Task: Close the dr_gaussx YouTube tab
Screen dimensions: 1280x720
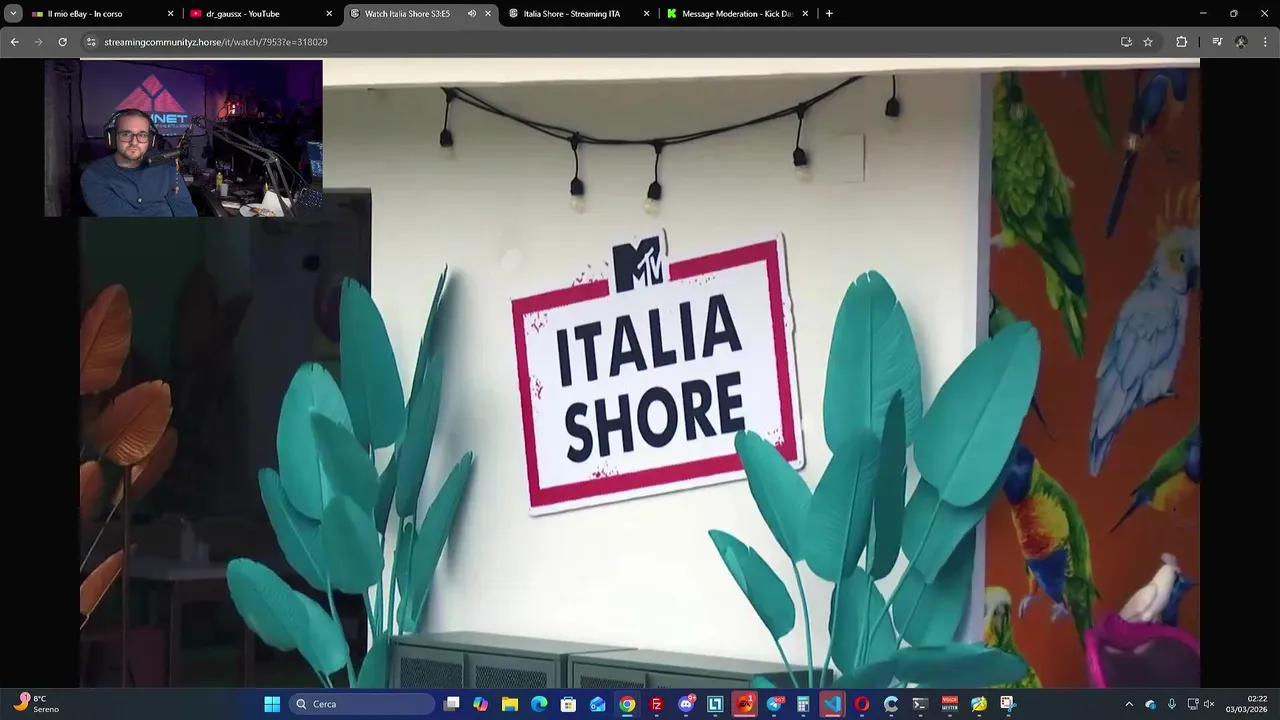Action: pyautogui.click(x=329, y=14)
